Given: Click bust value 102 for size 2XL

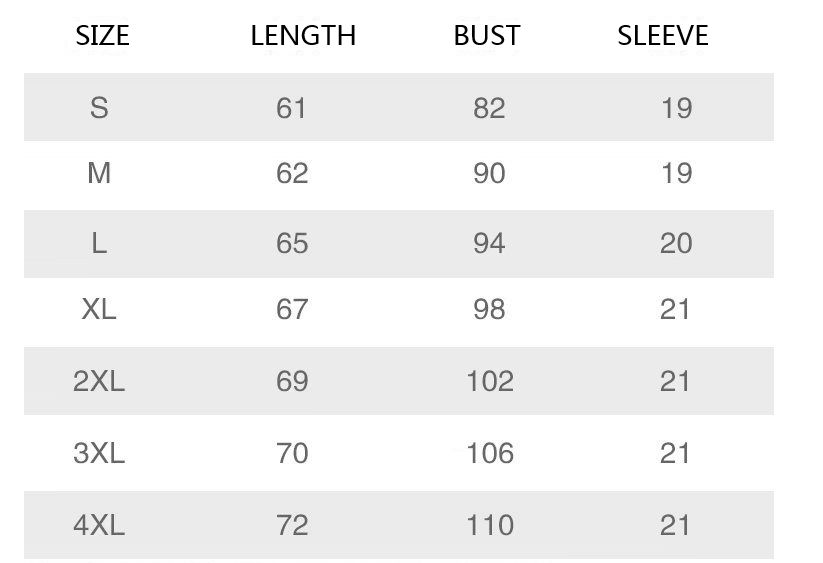Looking at the screenshot, I should (490, 381).
